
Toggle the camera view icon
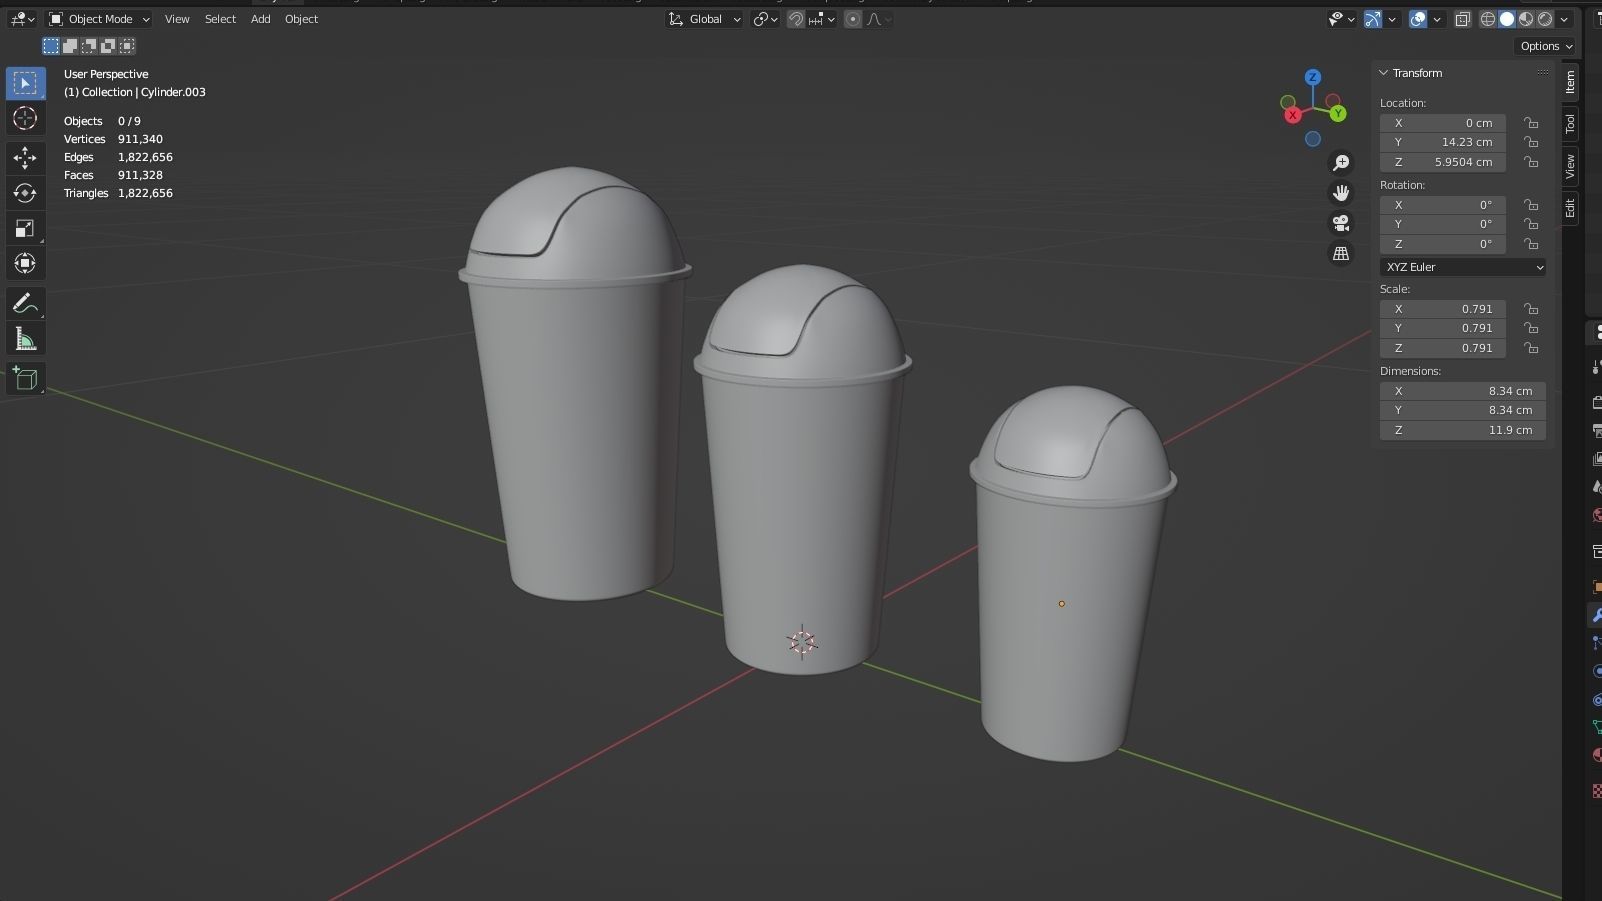coord(1341,223)
